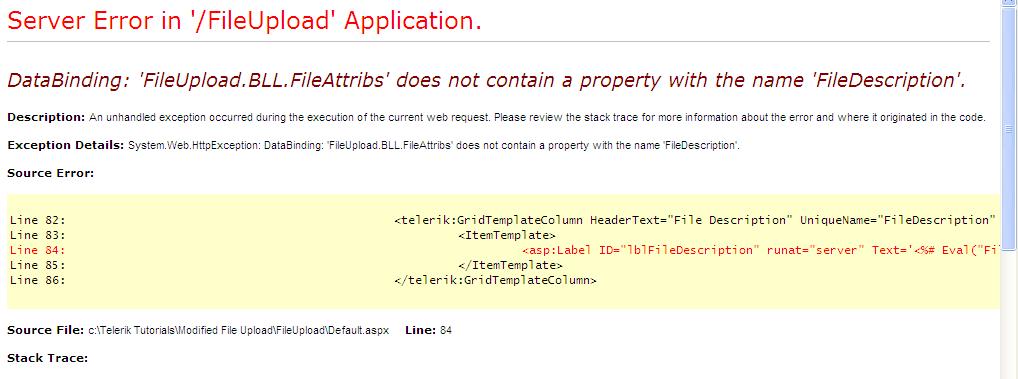Click the 'Line 83:' label
The image size is (1018, 379).
pos(38,235)
